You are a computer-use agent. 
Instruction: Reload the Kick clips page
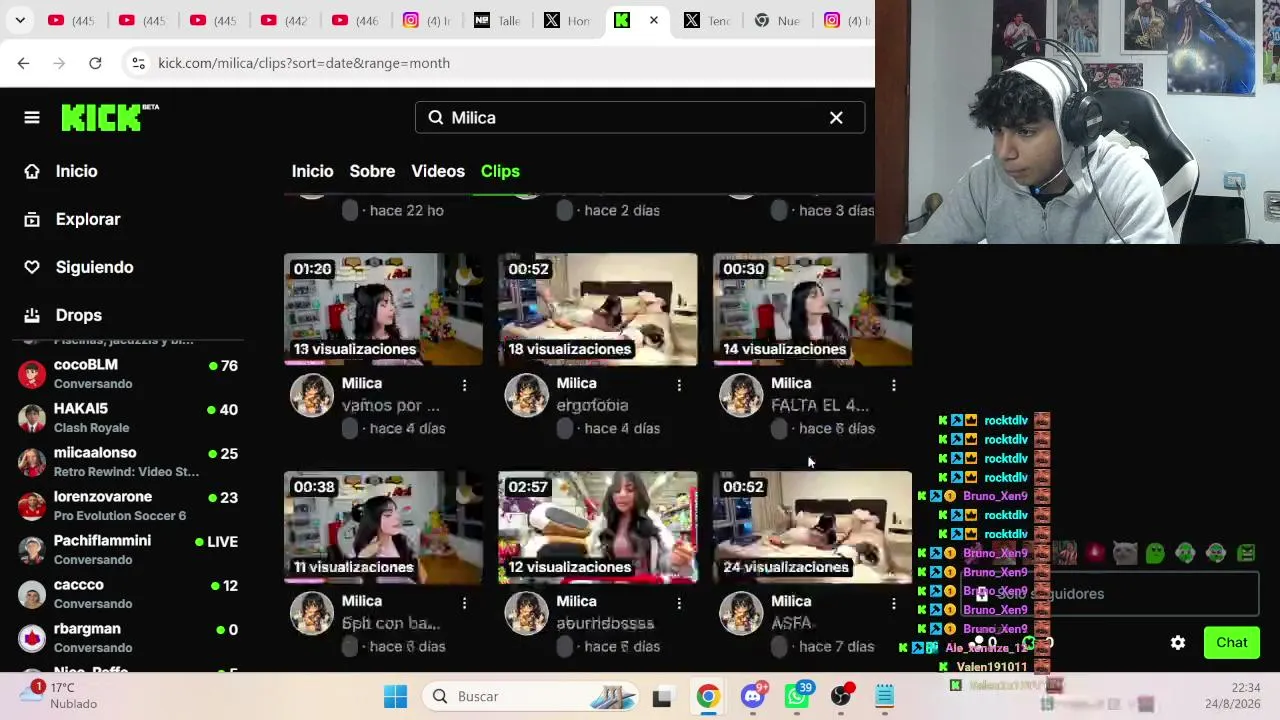click(x=95, y=63)
